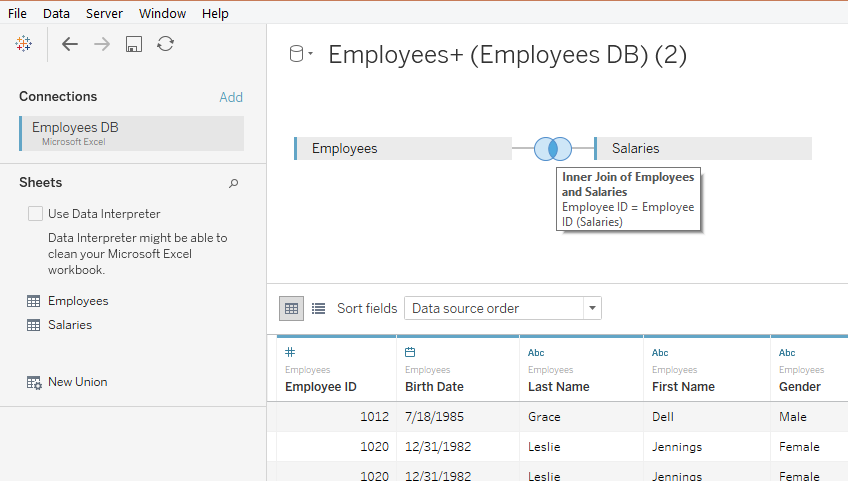Select the Employees table in the join canvas

pos(403,148)
